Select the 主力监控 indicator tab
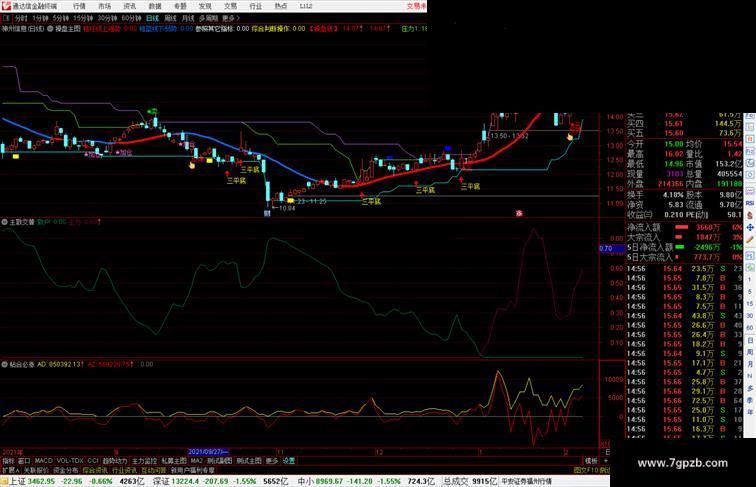The width and height of the screenshot is (756, 487). pyautogui.click(x=145, y=461)
